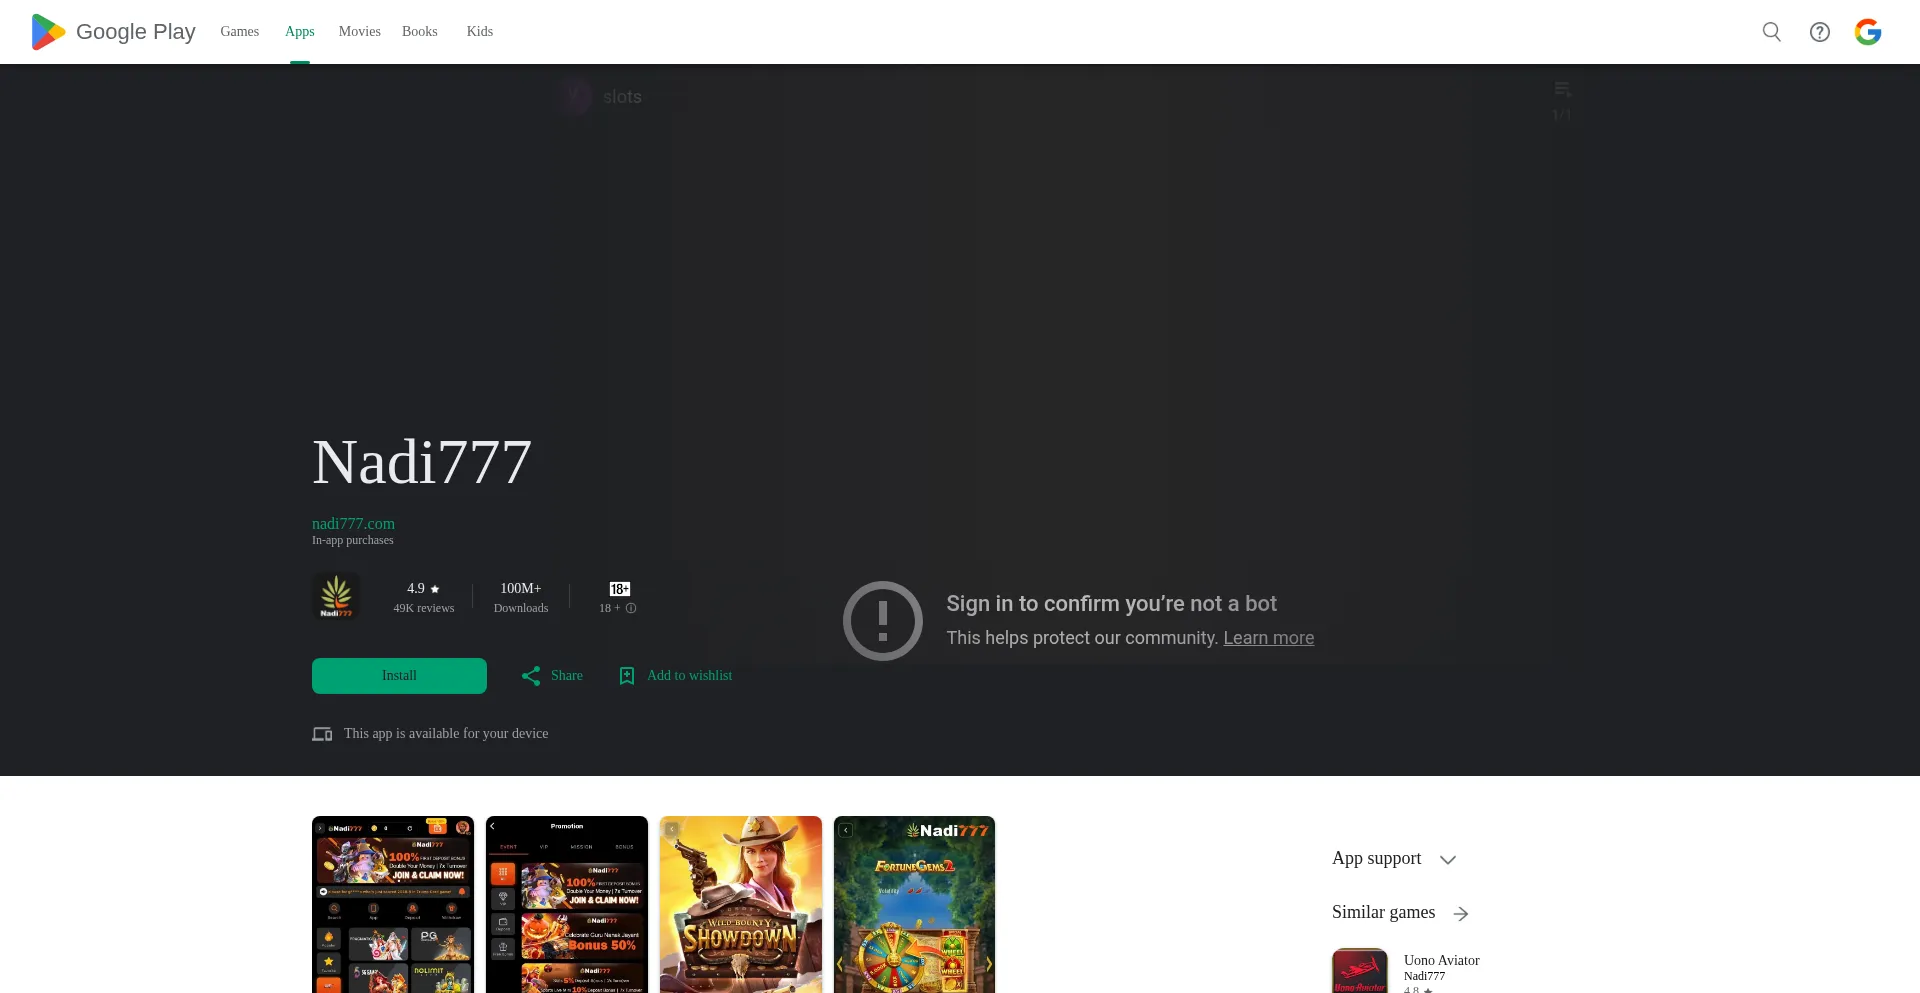The height and width of the screenshot is (993, 1920).
Task: View the Wild Bounty Showdown screenshot
Action: pos(740,905)
